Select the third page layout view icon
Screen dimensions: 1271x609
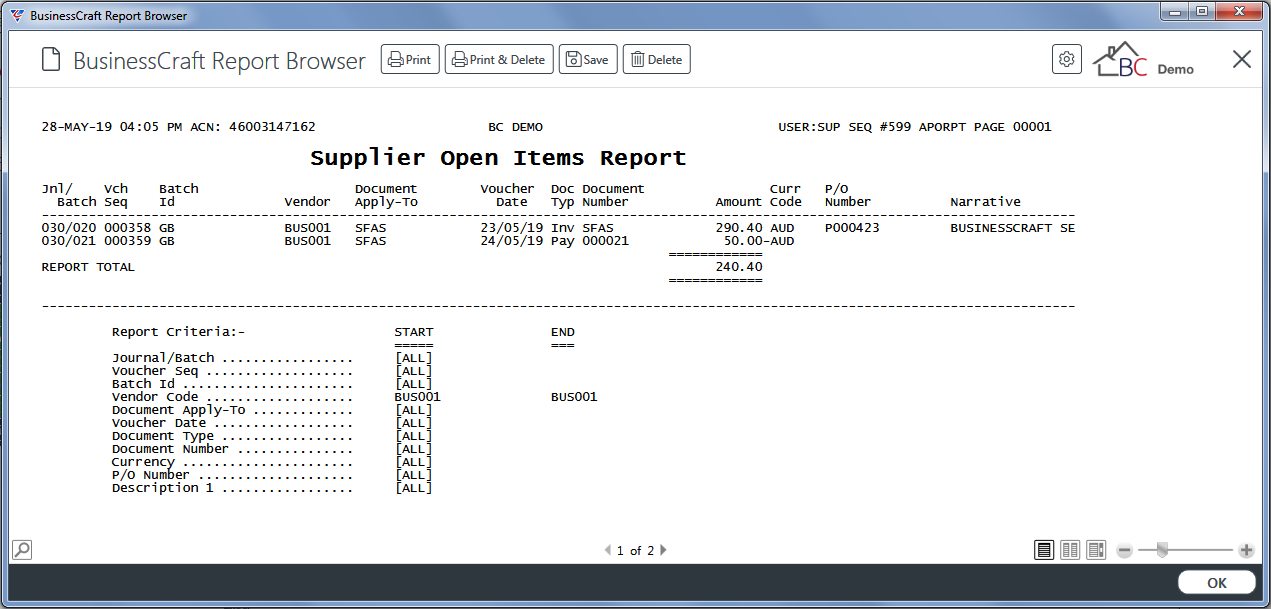coord(1096,550)
